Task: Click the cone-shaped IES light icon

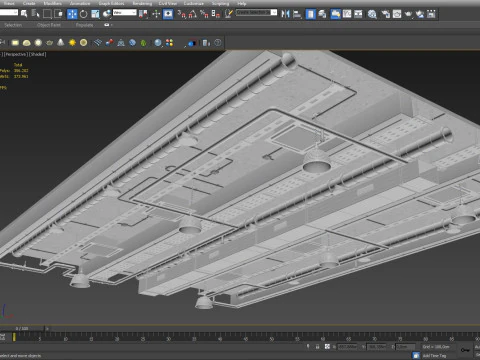Action: coord(61,42)
